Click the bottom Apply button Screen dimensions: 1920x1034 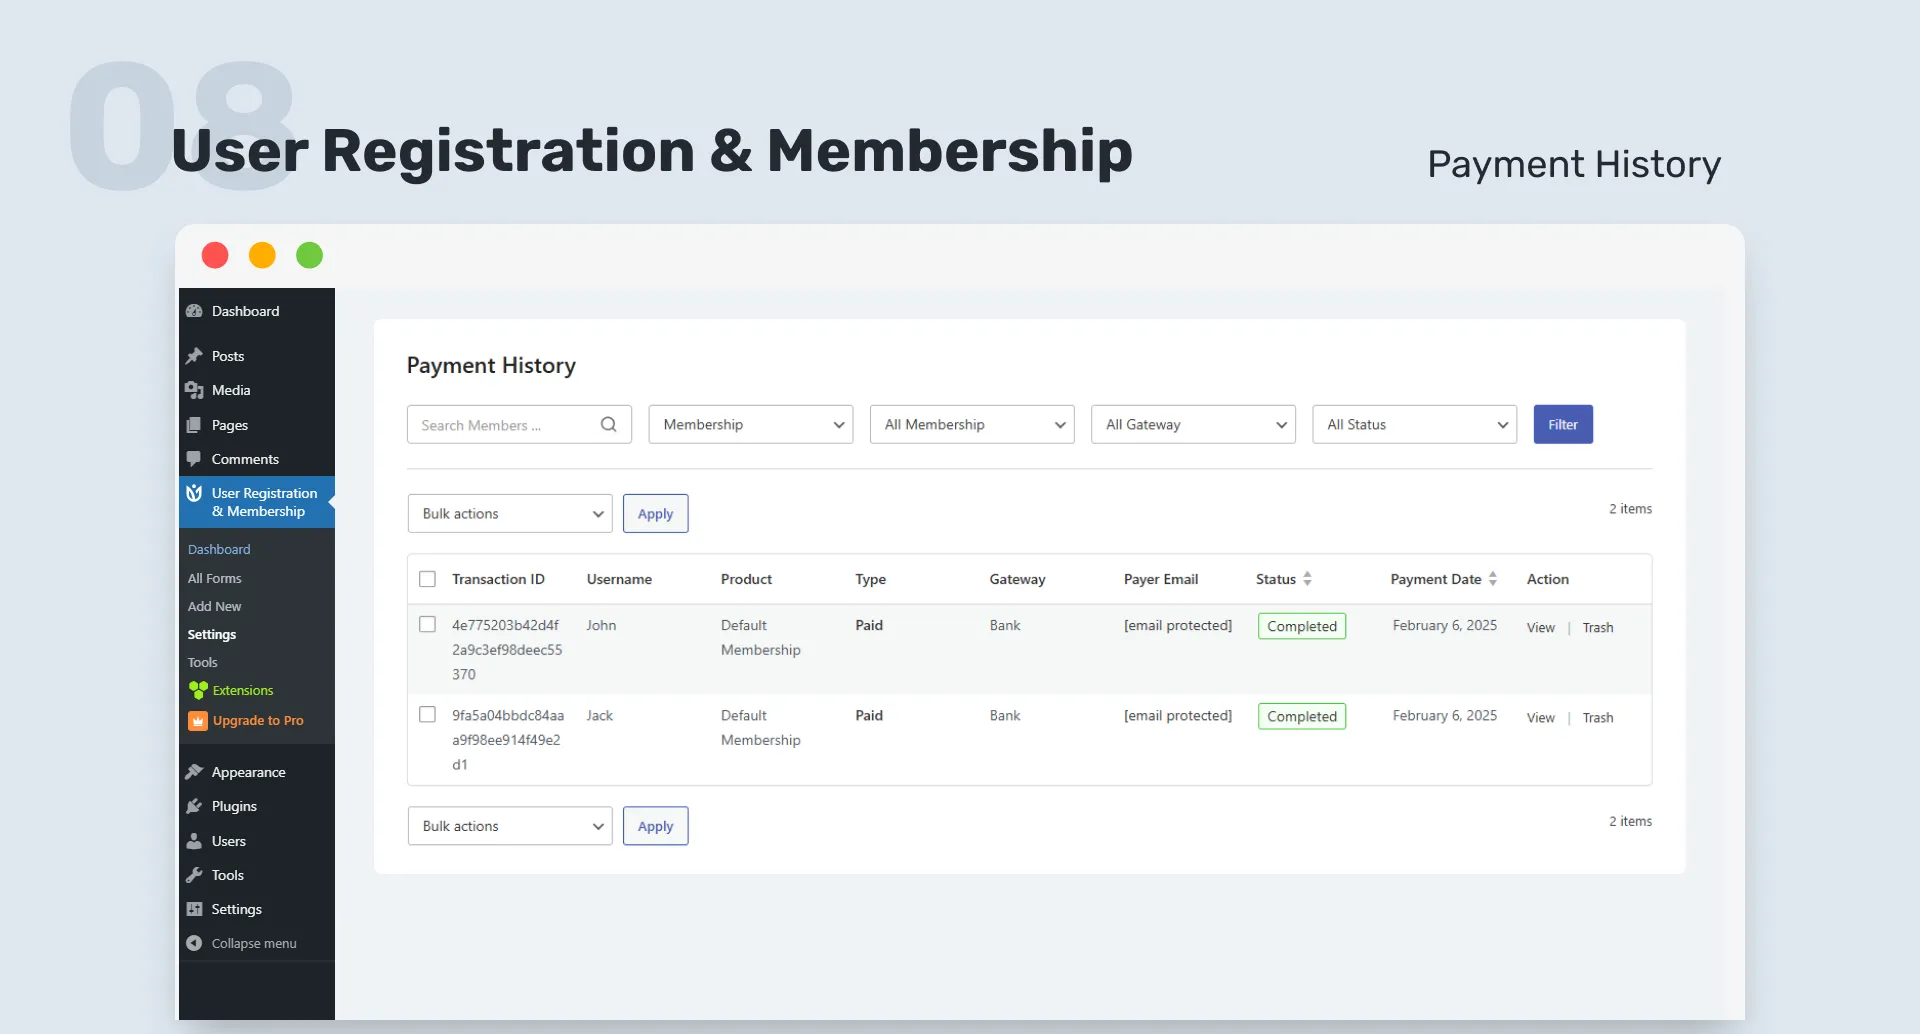pyautogui.click(x=656, y=826)
